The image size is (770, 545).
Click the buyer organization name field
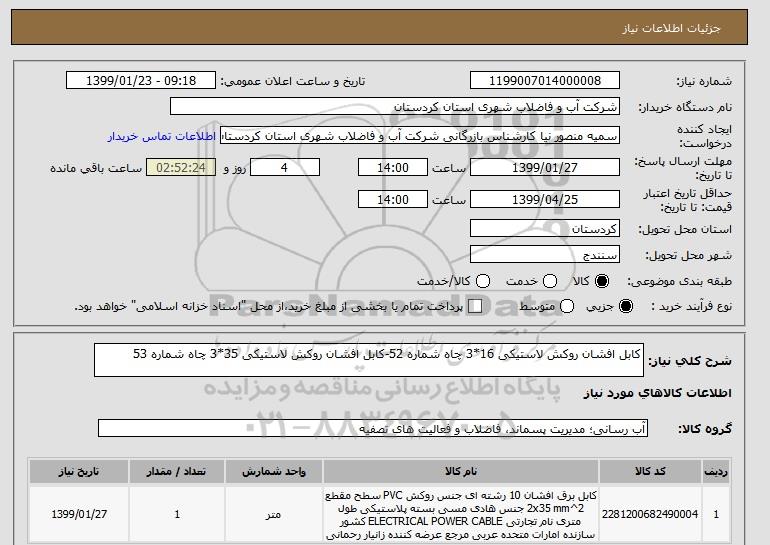[x=395, y=107]
